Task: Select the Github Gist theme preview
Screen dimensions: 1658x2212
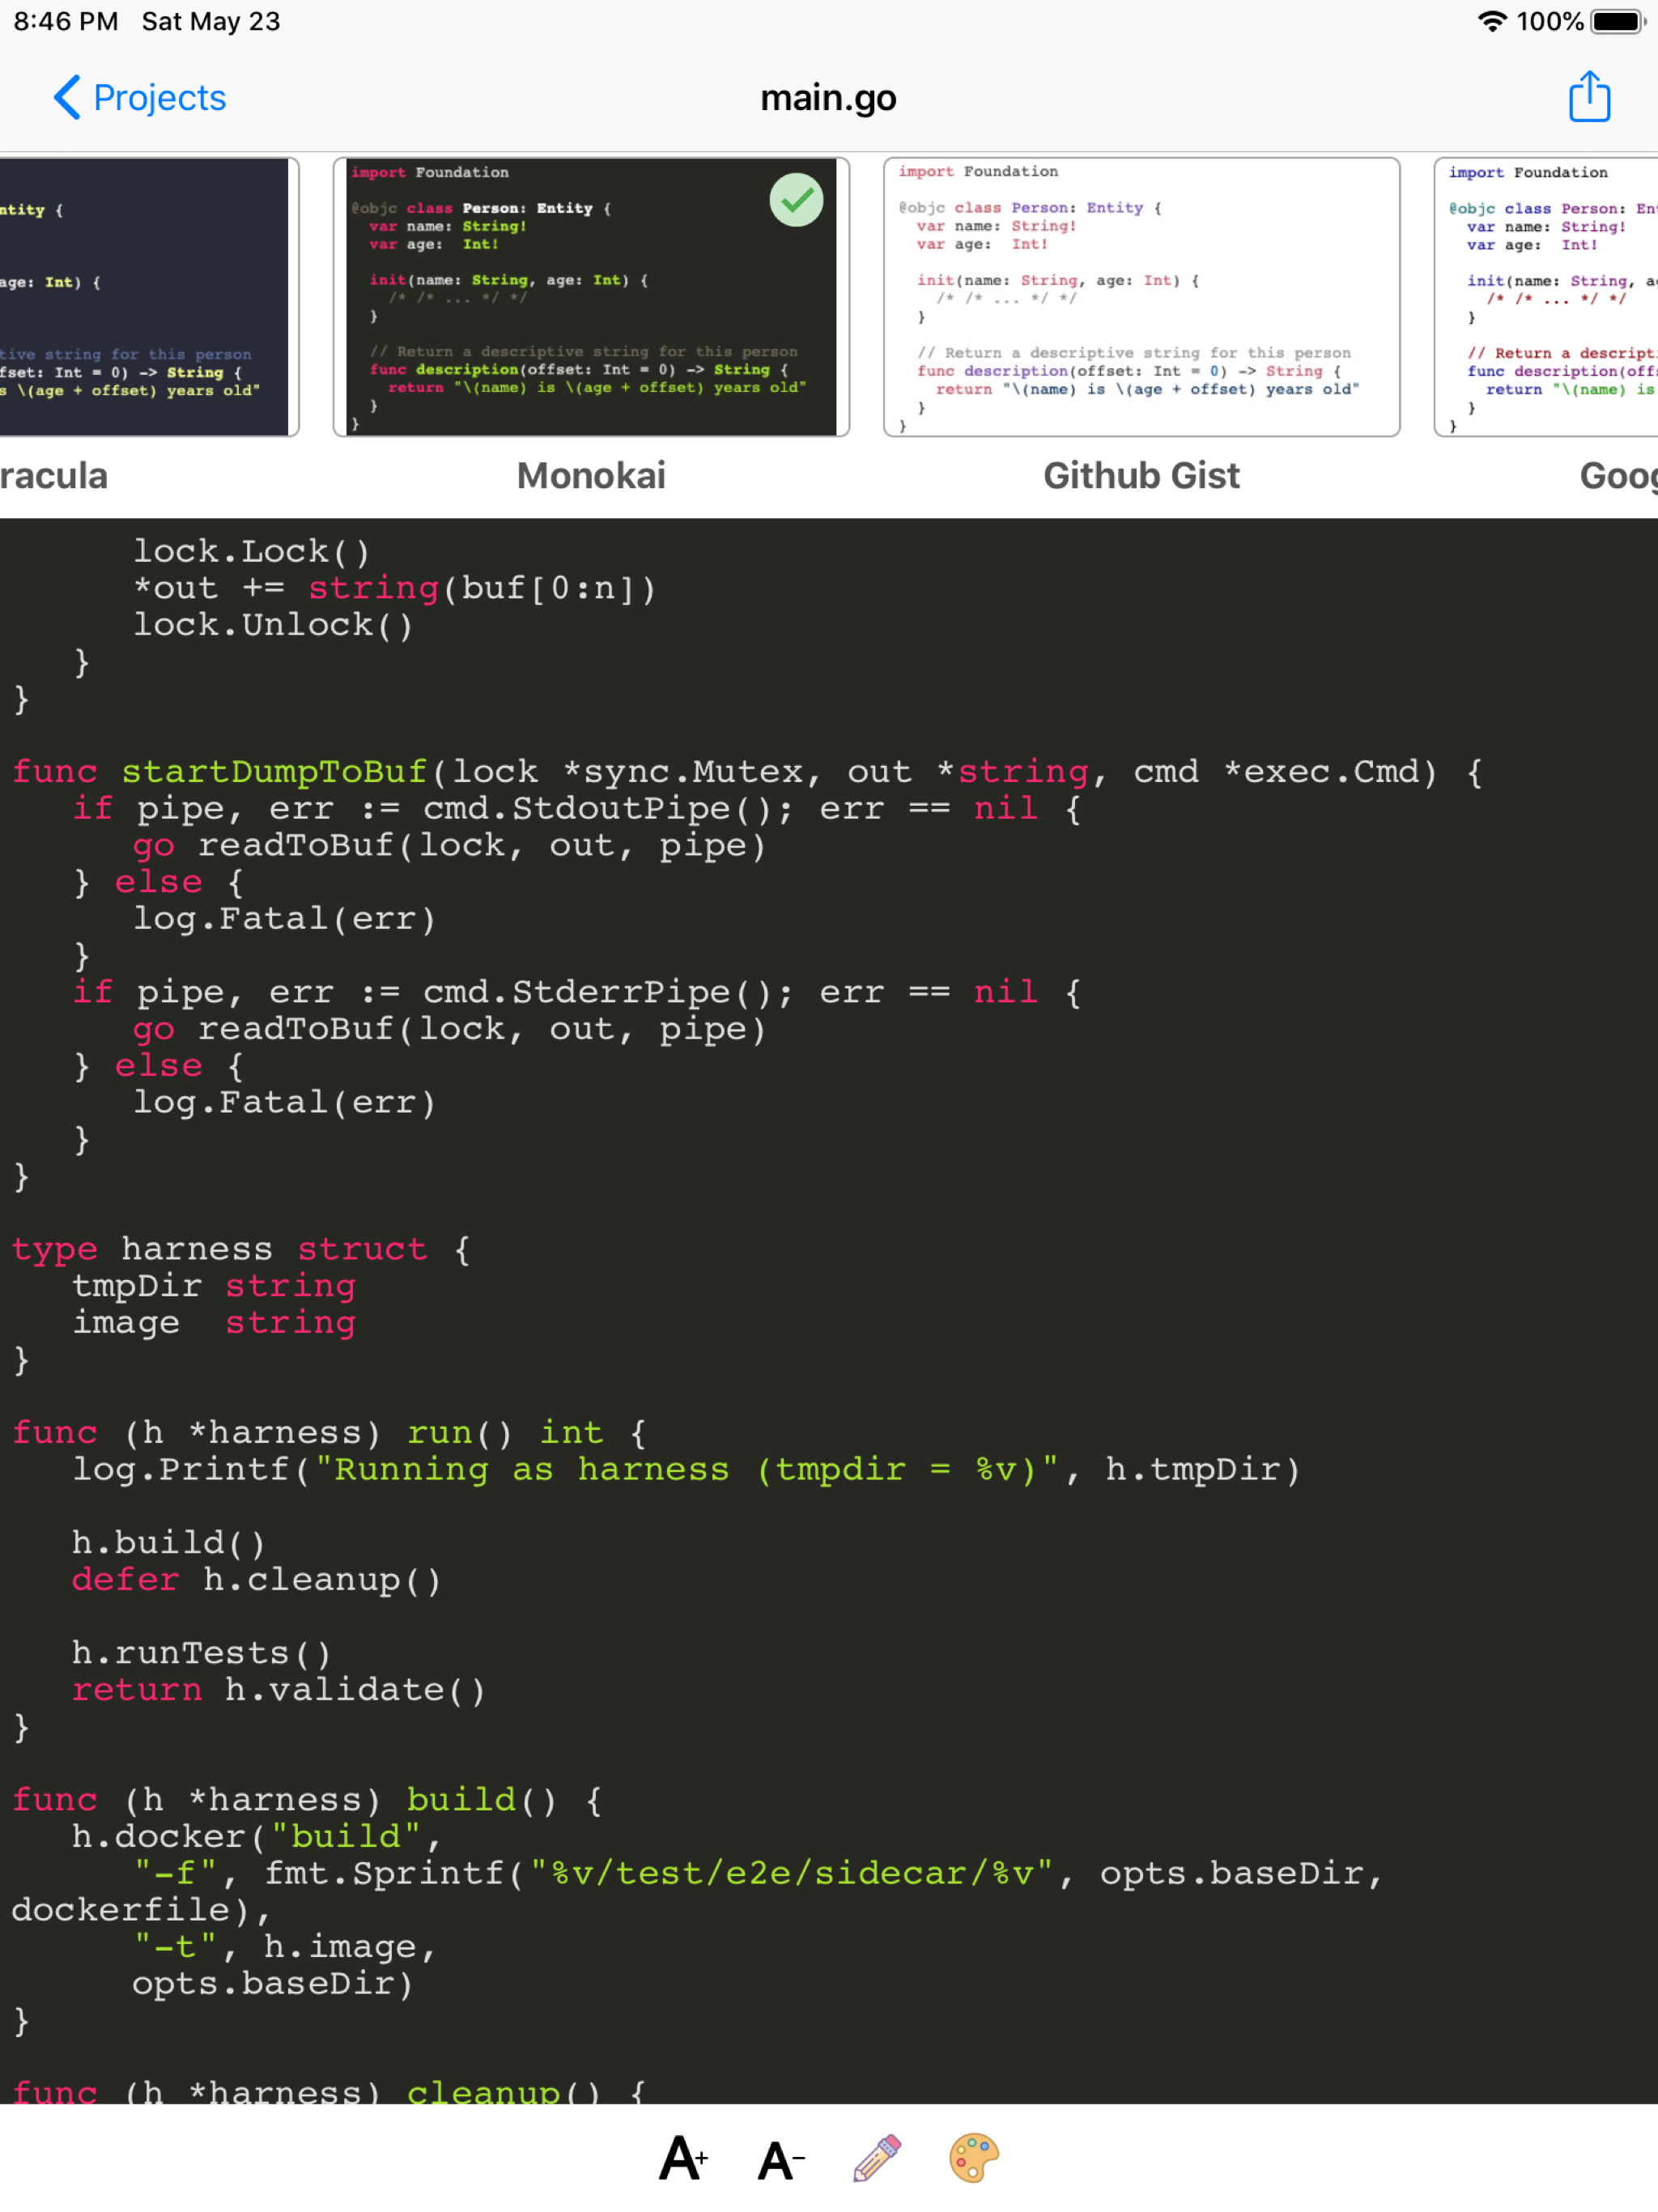Action: [1141, 297]
